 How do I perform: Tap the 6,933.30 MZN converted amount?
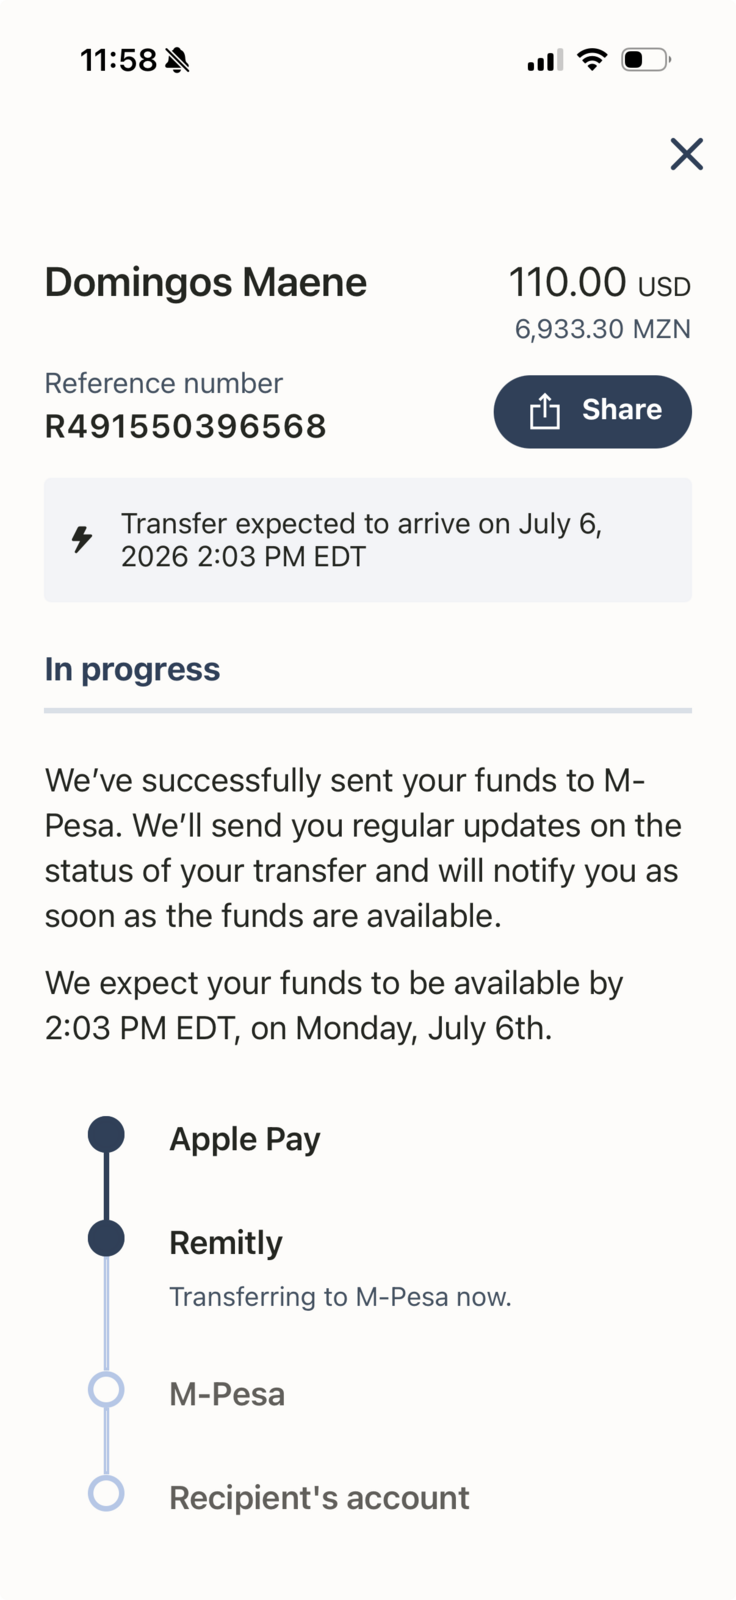point(603,329)
